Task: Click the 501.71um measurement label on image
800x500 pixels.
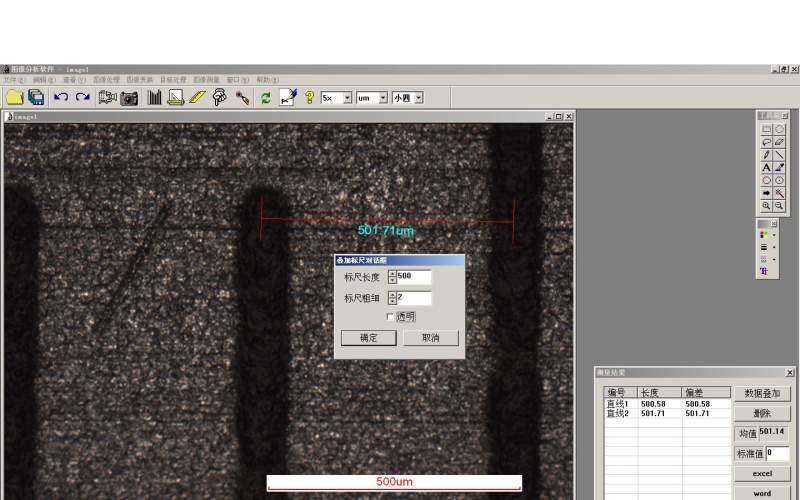Action: coord(386,231)
